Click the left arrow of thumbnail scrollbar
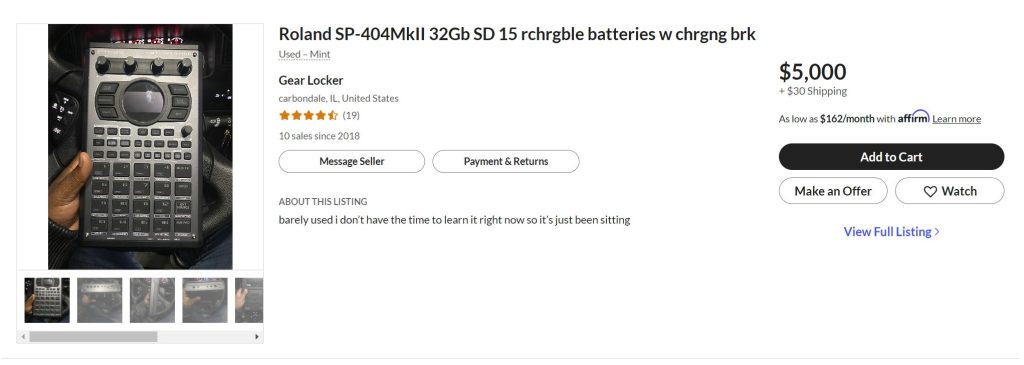This screenshot has width=1024, height=365. 24,337
